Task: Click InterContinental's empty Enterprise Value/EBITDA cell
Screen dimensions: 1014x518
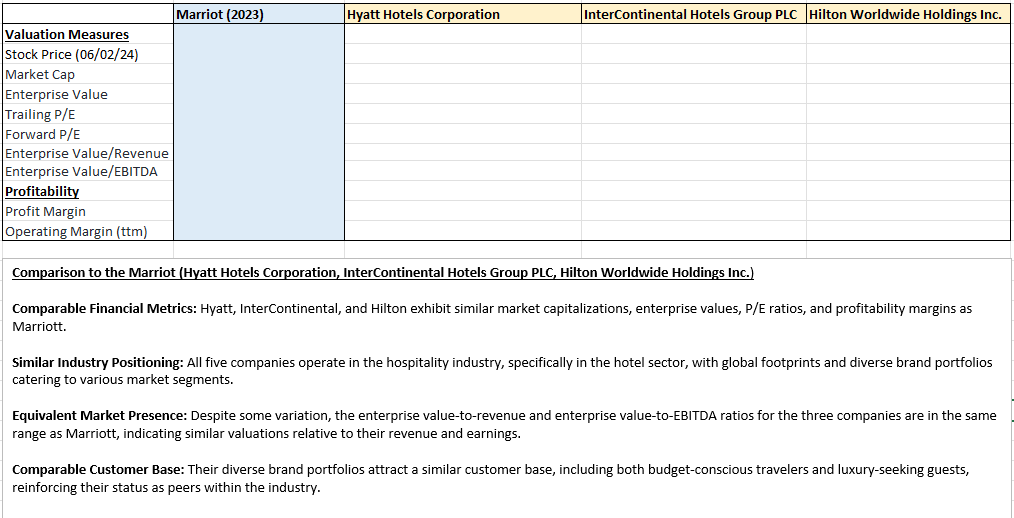Action: tap(694, 171)
